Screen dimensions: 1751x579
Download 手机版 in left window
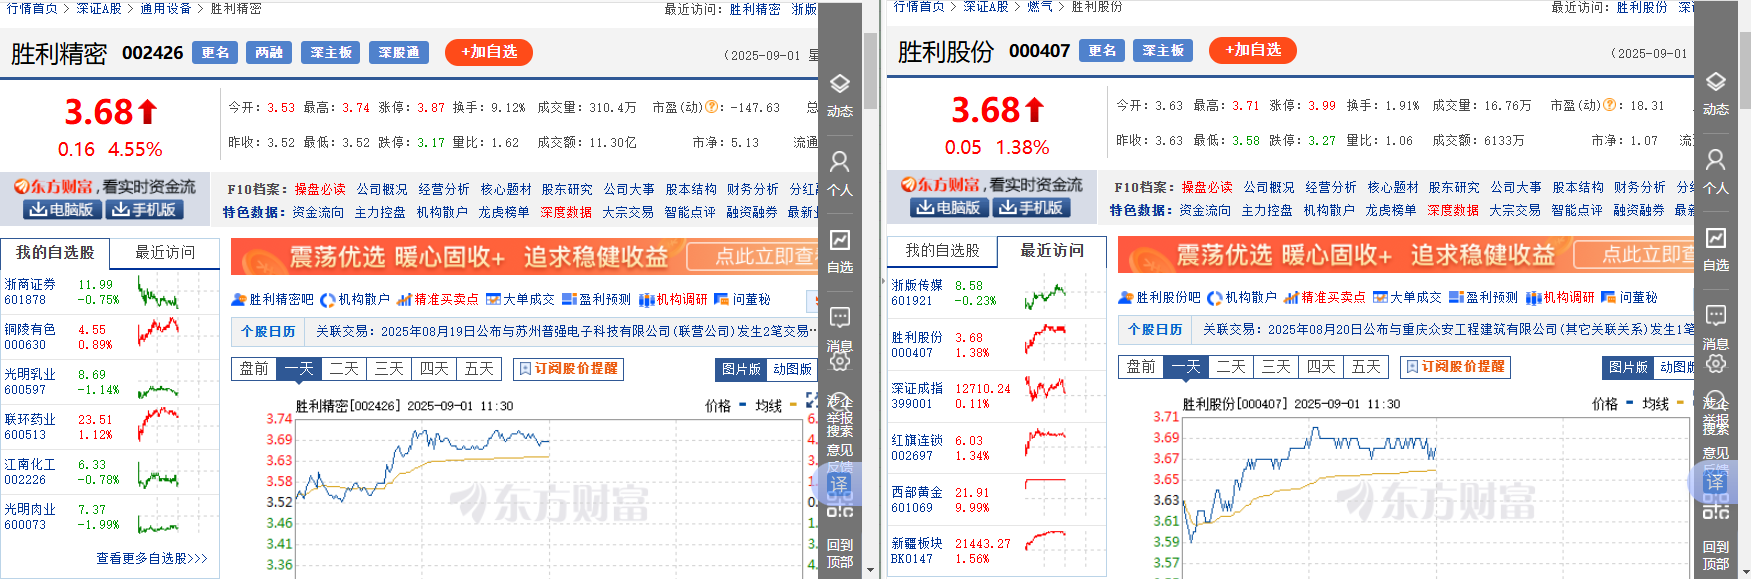145,209
